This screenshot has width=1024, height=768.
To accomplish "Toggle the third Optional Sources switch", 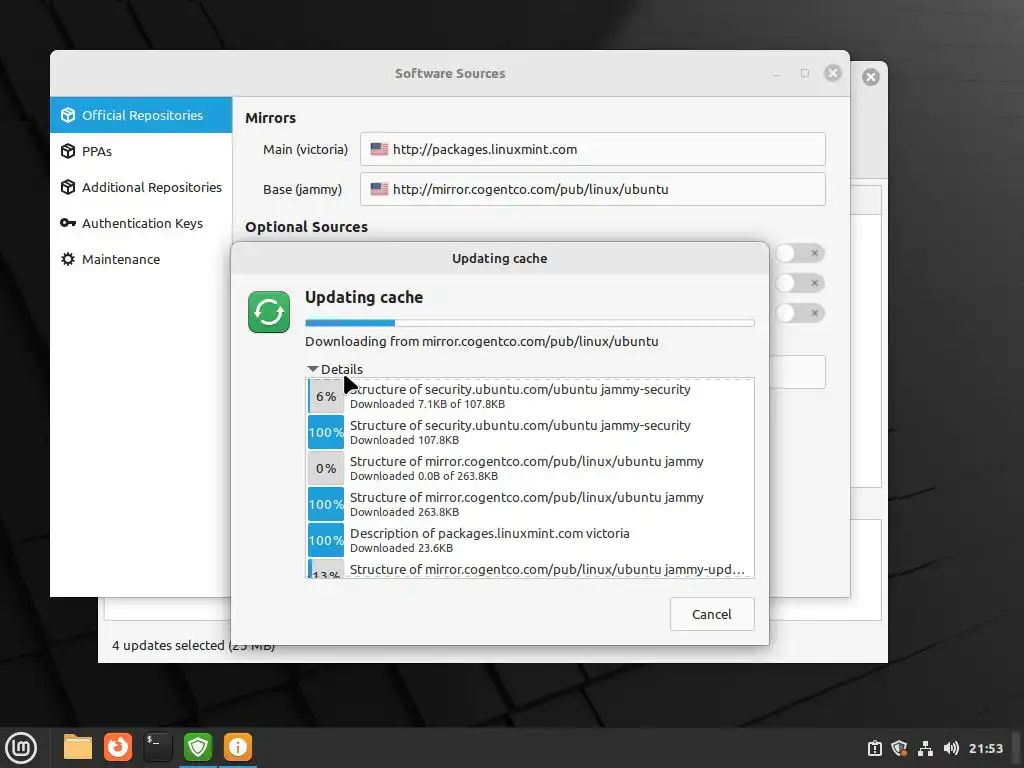I will point(800,313).
